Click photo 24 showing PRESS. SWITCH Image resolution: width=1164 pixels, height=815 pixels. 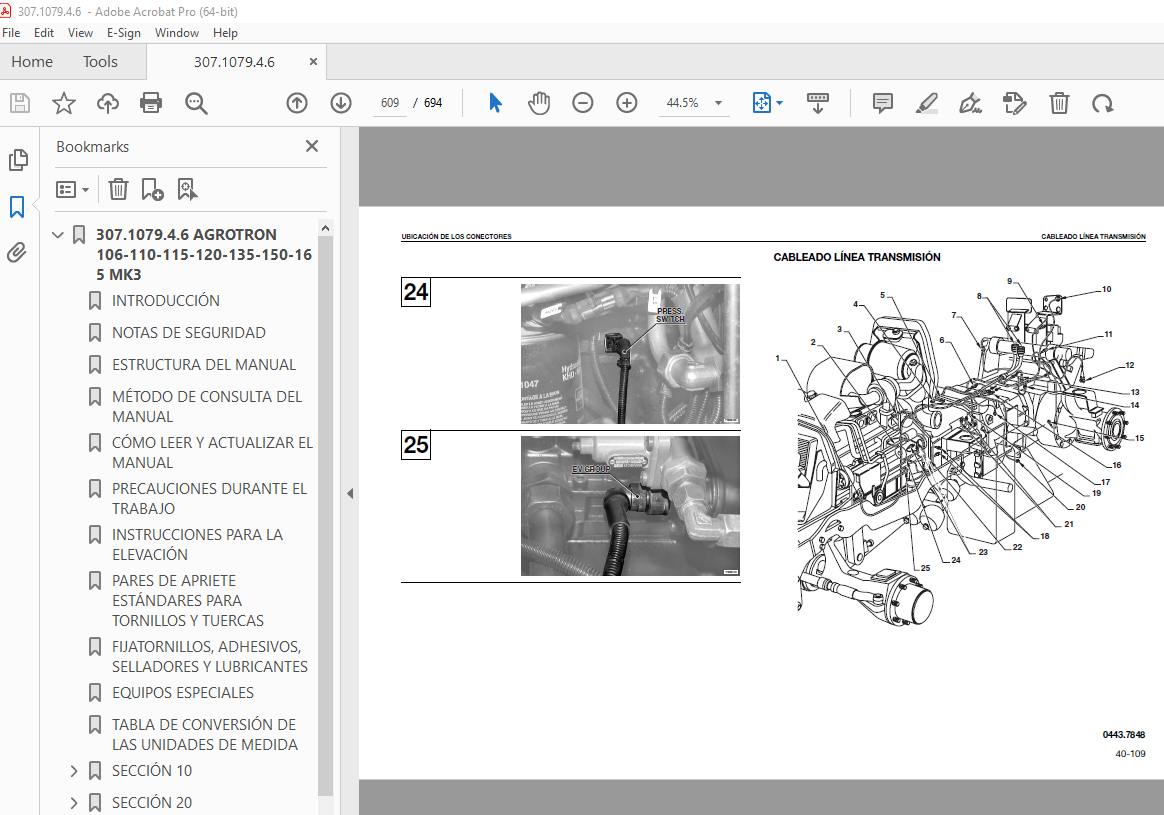tap(630, 353)
